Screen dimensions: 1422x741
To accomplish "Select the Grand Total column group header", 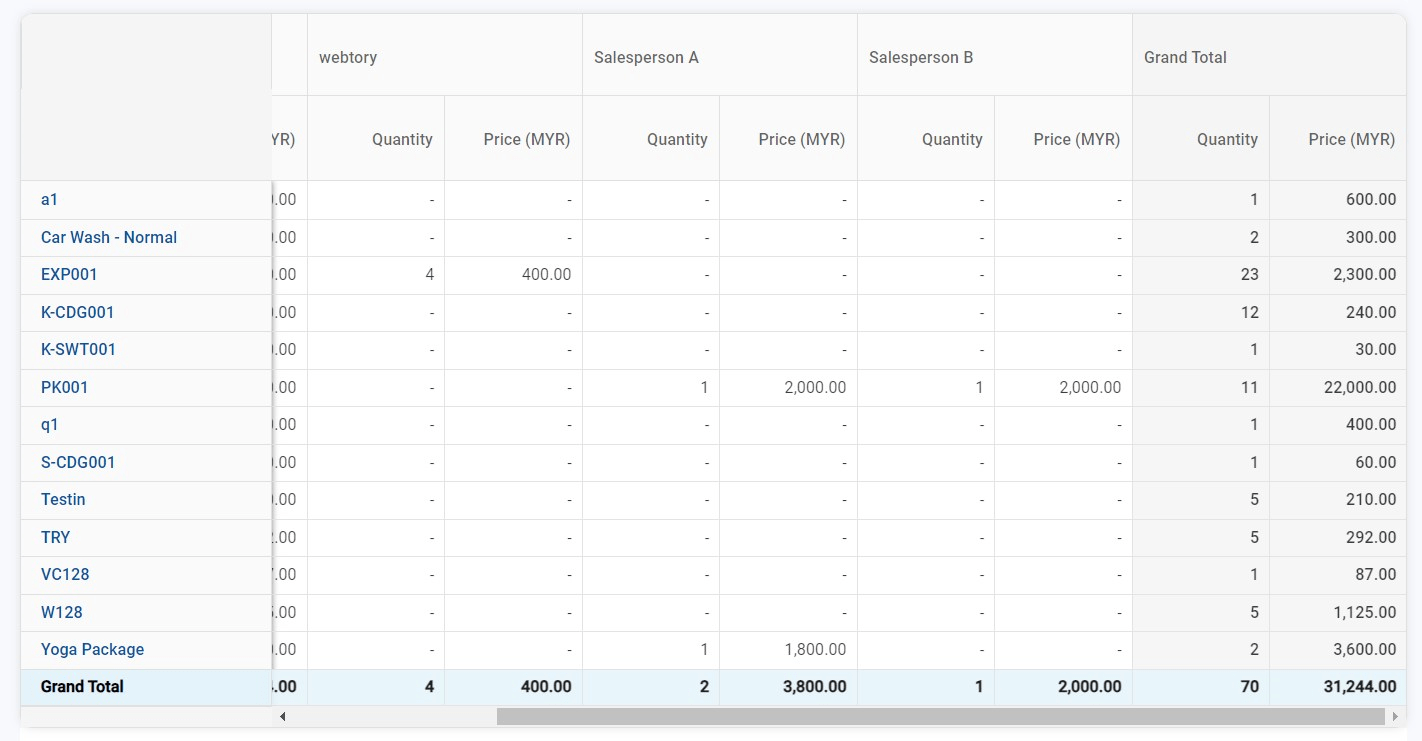I will point(1185,57).
